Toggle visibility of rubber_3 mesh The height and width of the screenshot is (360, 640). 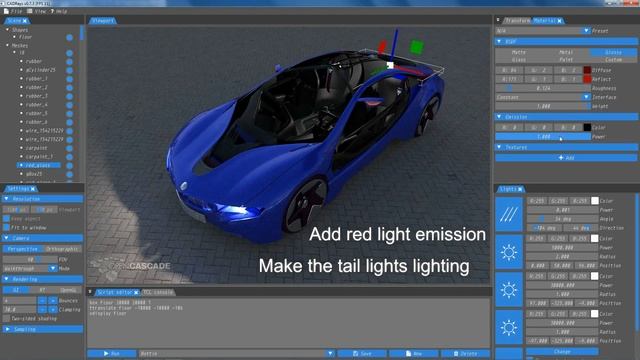pos(69,96)
